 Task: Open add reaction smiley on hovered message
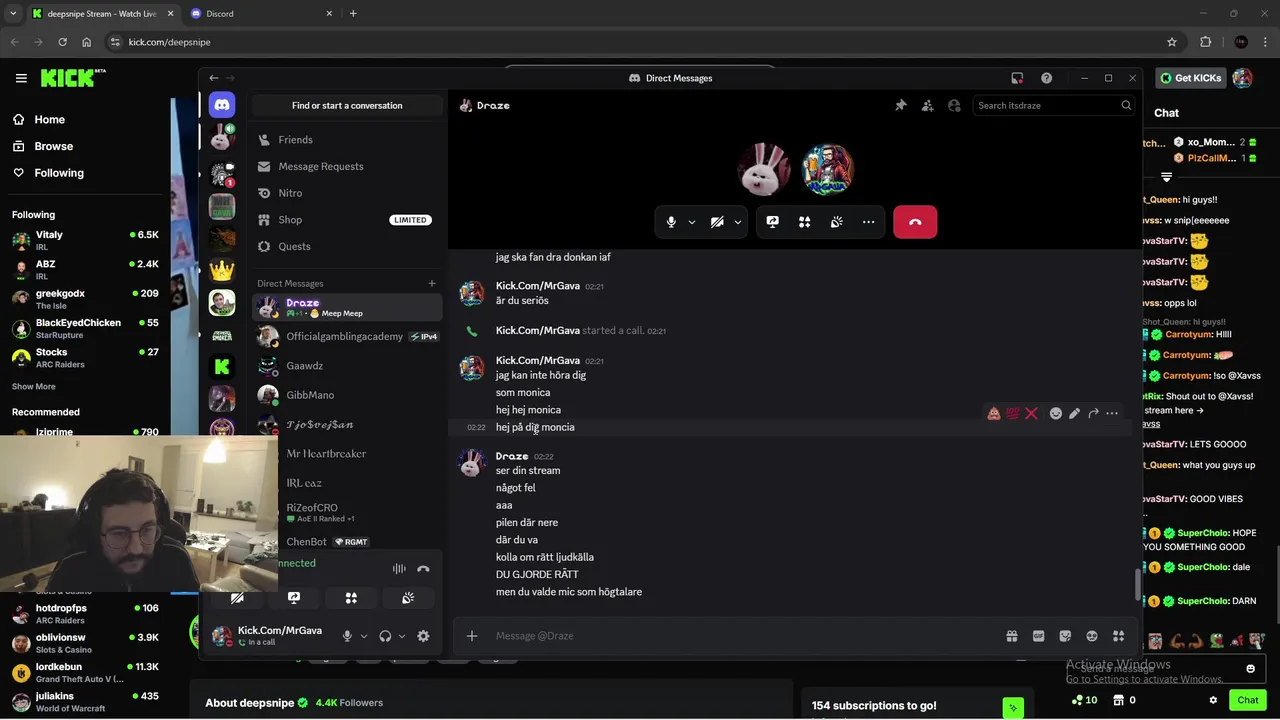click(x=1055, y=413)
